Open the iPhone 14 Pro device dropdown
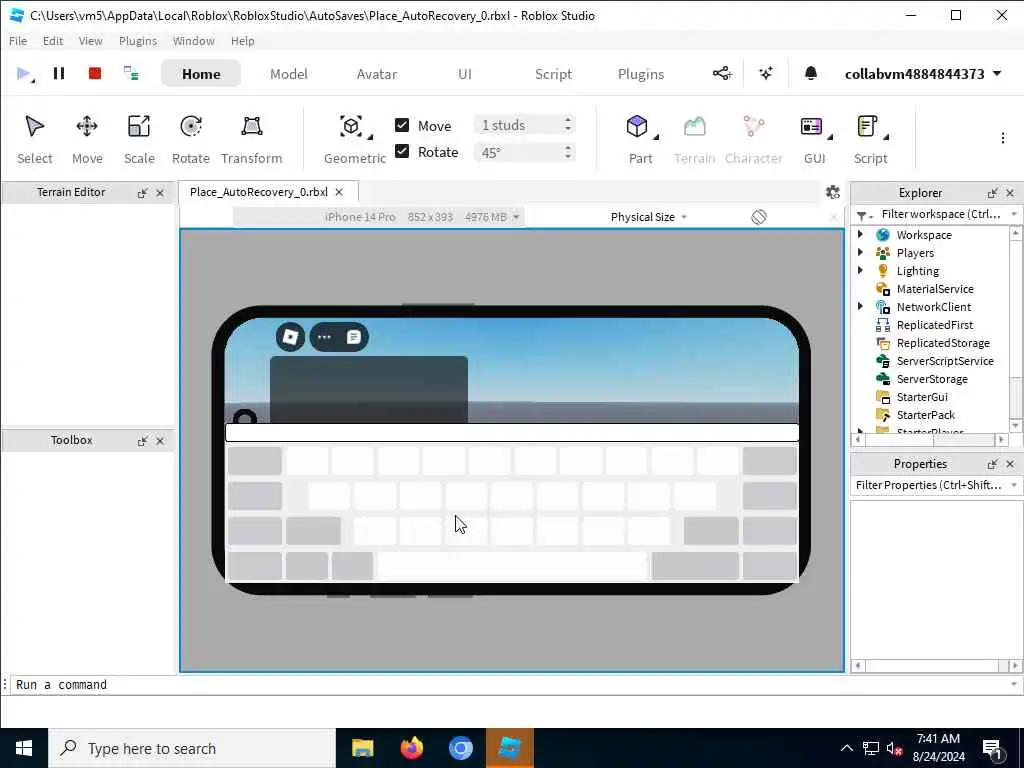 [379, 217]
